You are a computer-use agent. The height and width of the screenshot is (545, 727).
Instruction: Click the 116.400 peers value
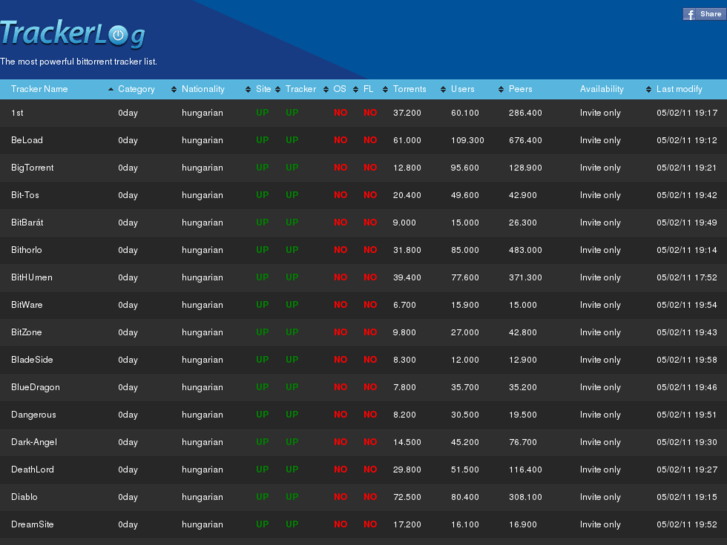tap(525, 469)
